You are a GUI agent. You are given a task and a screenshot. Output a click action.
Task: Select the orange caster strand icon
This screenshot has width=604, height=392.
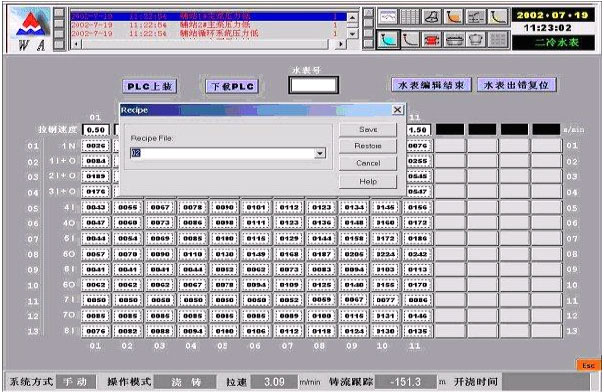pyautogui.click(x=453, y=17)
